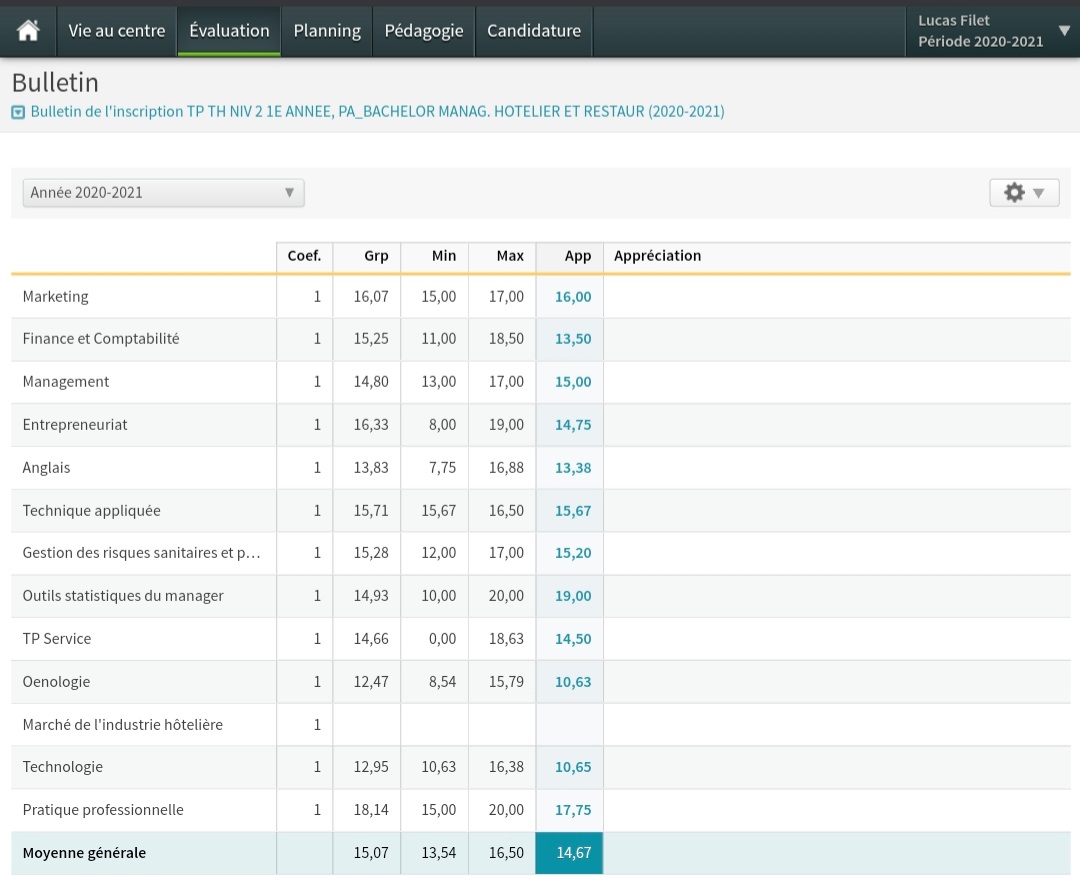Click the Coef. column header
Image resolution: width=1080 pixels, height=887 pixels.
[x=304, y=256]
